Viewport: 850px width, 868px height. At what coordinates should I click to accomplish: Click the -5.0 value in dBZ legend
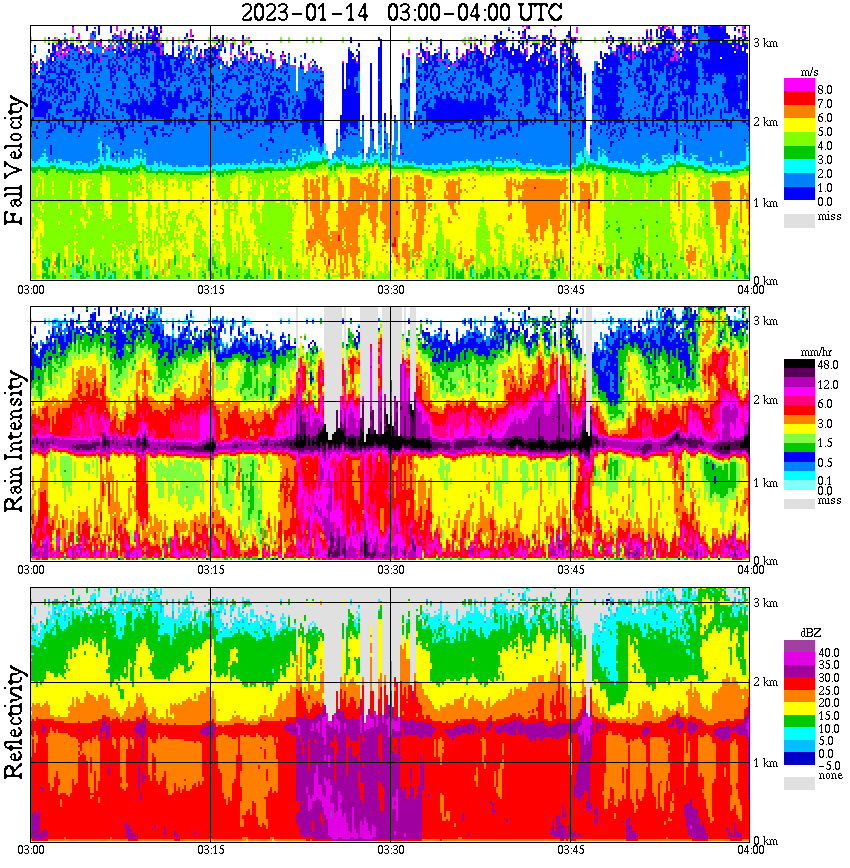(x=829, y=766)
